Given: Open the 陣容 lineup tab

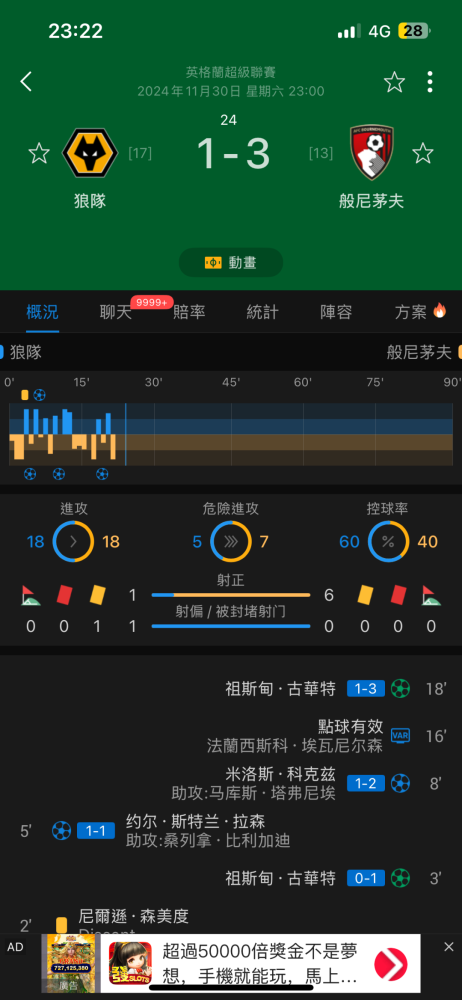Looking at the screenshot, I should click(336, 312).
